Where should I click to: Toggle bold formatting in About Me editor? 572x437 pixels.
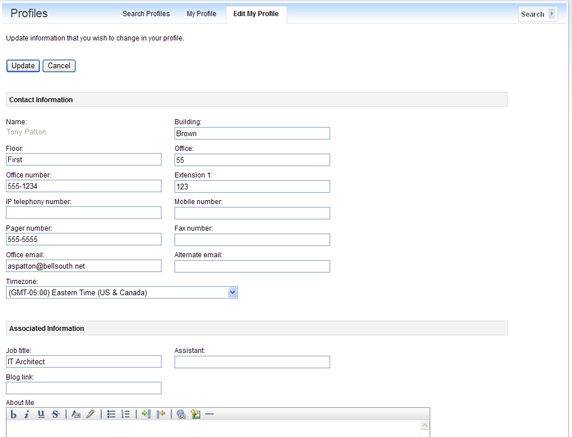(x=13, y=414)
